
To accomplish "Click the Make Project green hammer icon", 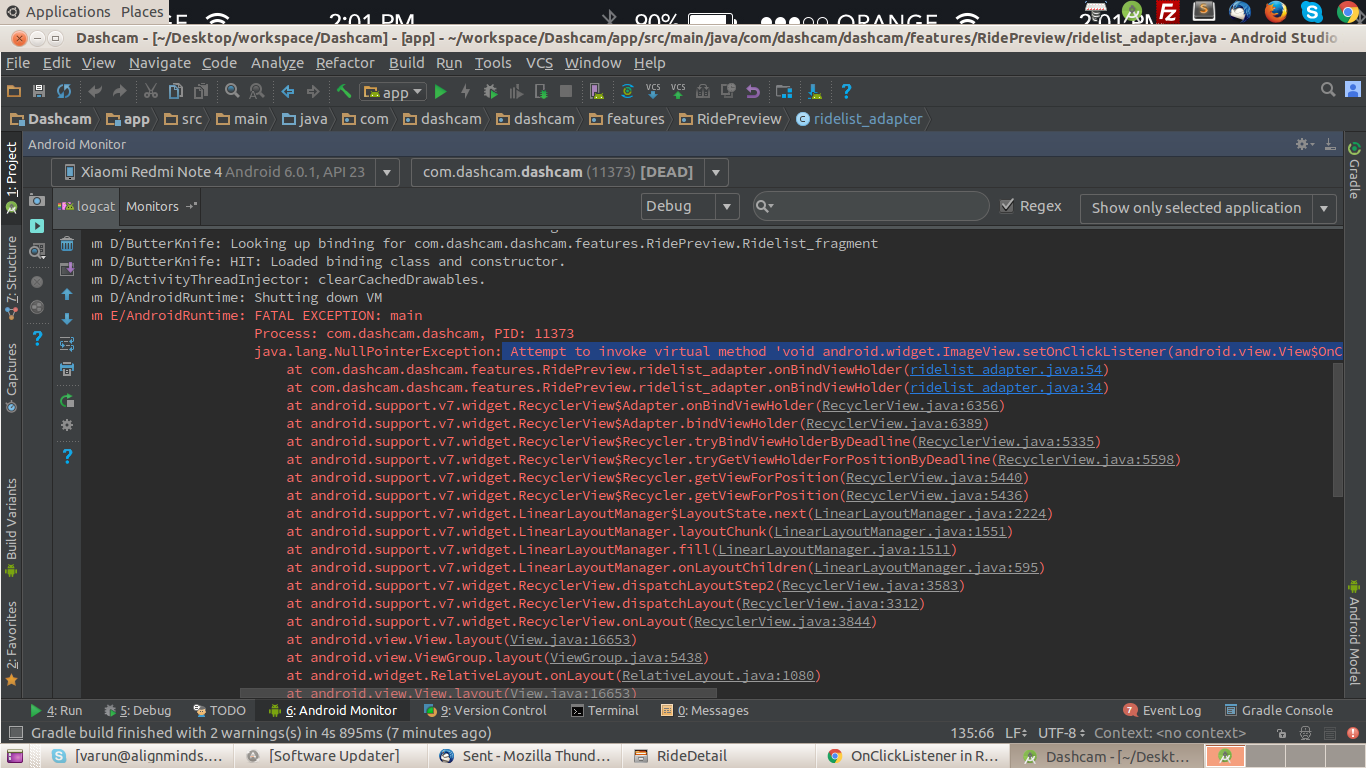I will (344, 91).
